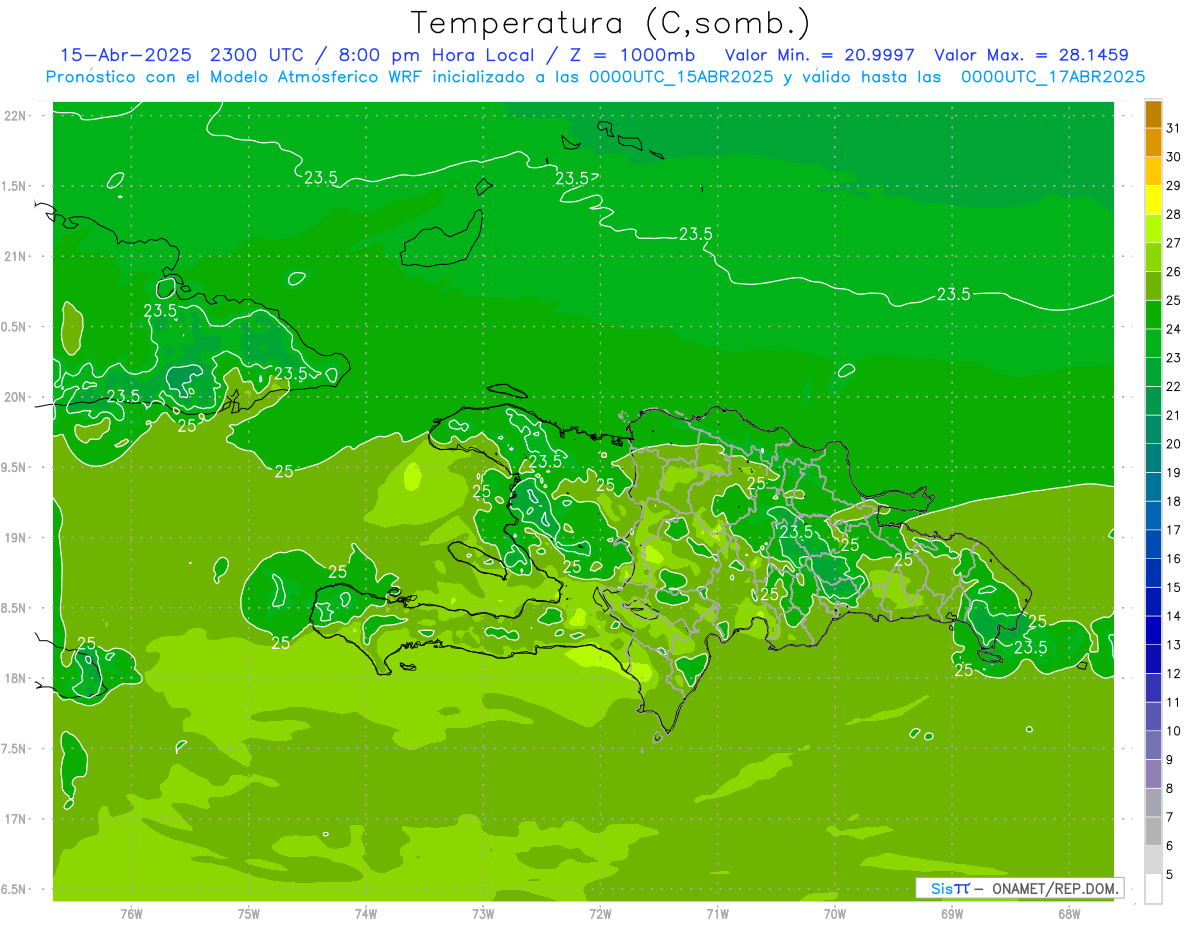
Task: Click the legend value '26'
Action: point(1173,272)
